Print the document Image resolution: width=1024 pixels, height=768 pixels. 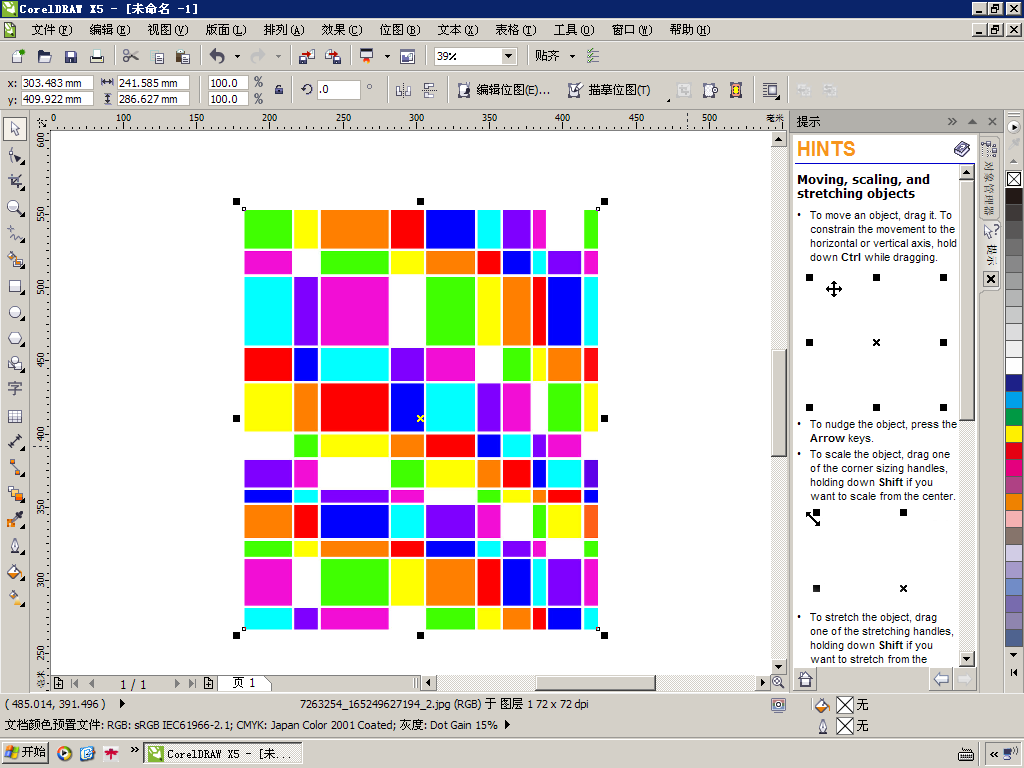pos(97,56)
